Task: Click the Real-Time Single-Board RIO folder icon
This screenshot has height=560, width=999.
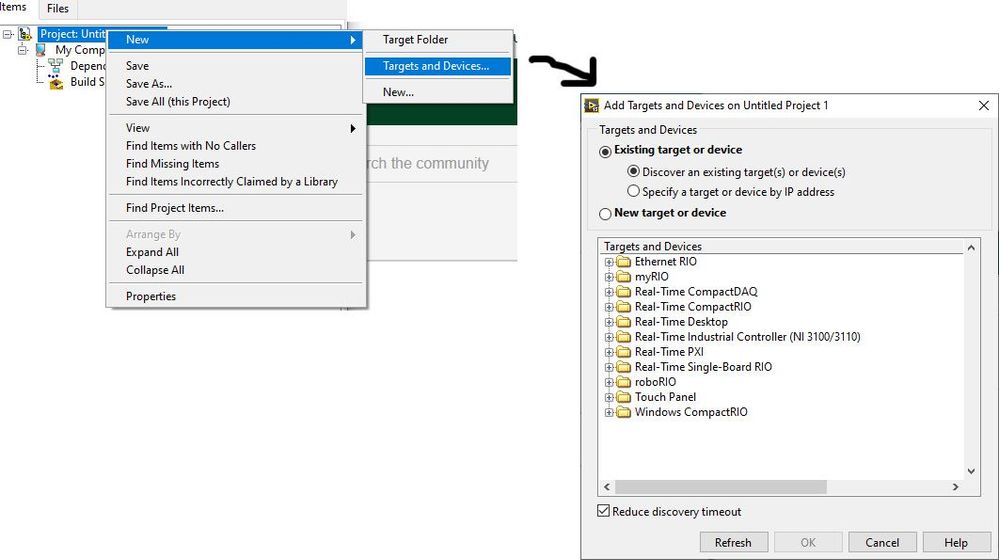Action: [x=624, y=367]
